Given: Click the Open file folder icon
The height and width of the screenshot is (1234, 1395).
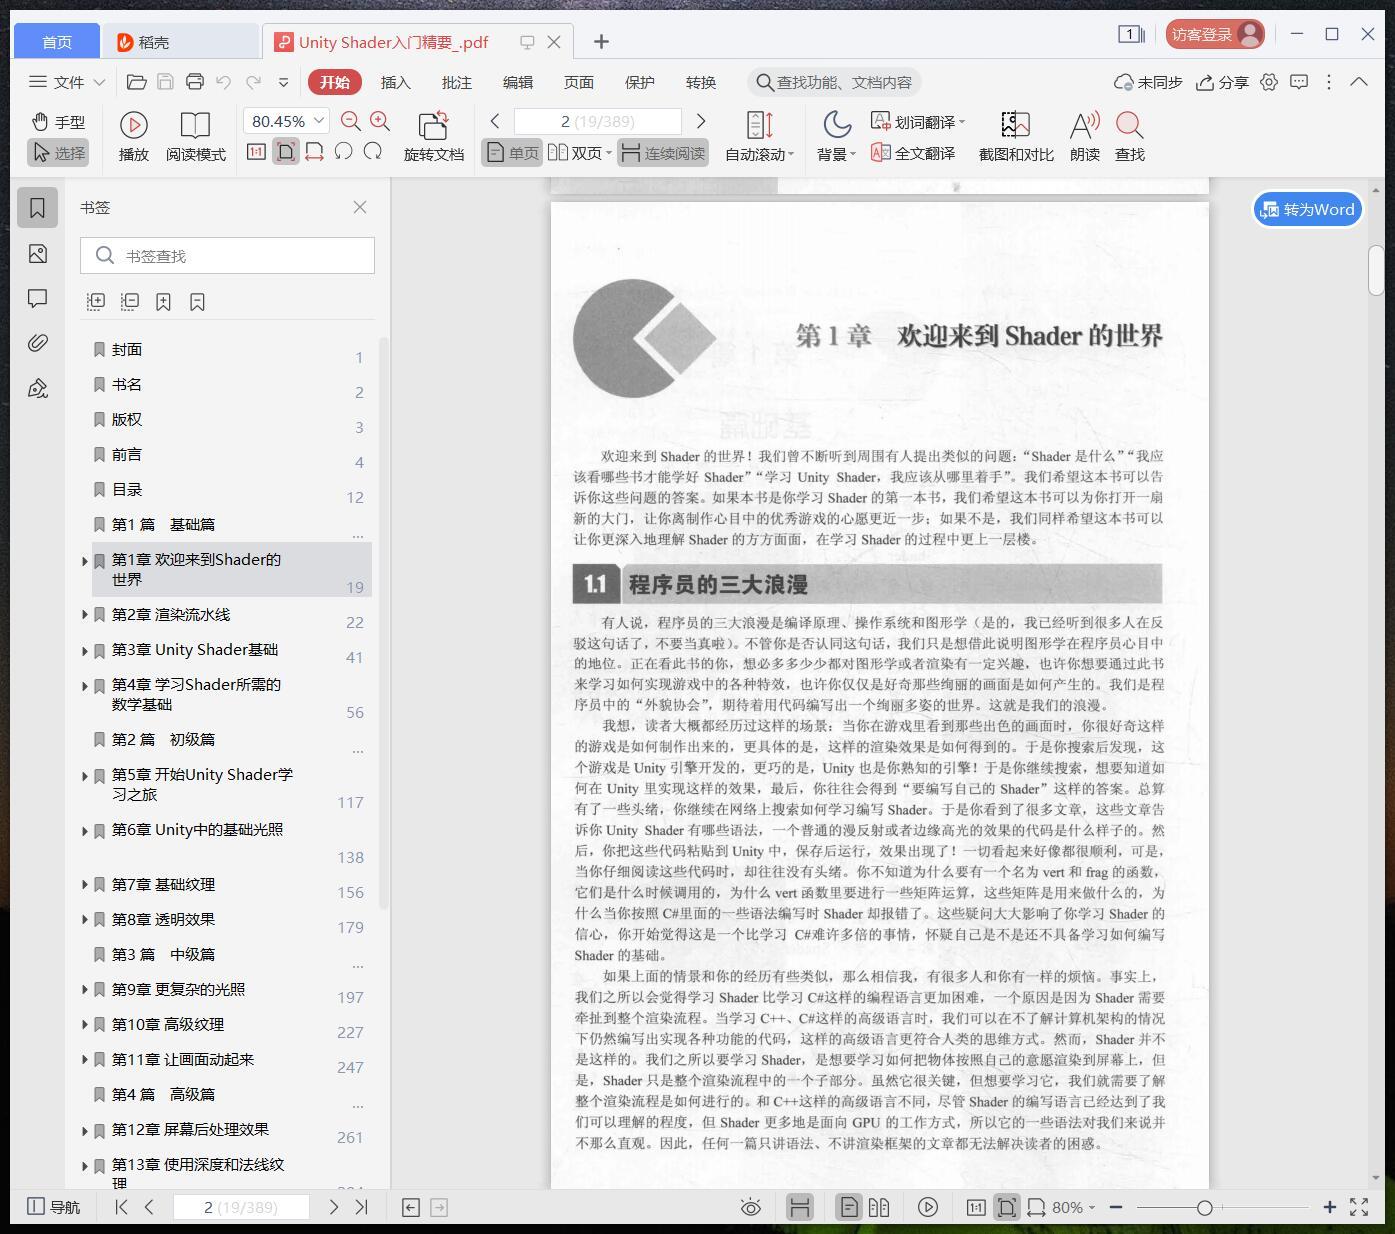Looking at the screenshot, I should [x=137, y=82].
